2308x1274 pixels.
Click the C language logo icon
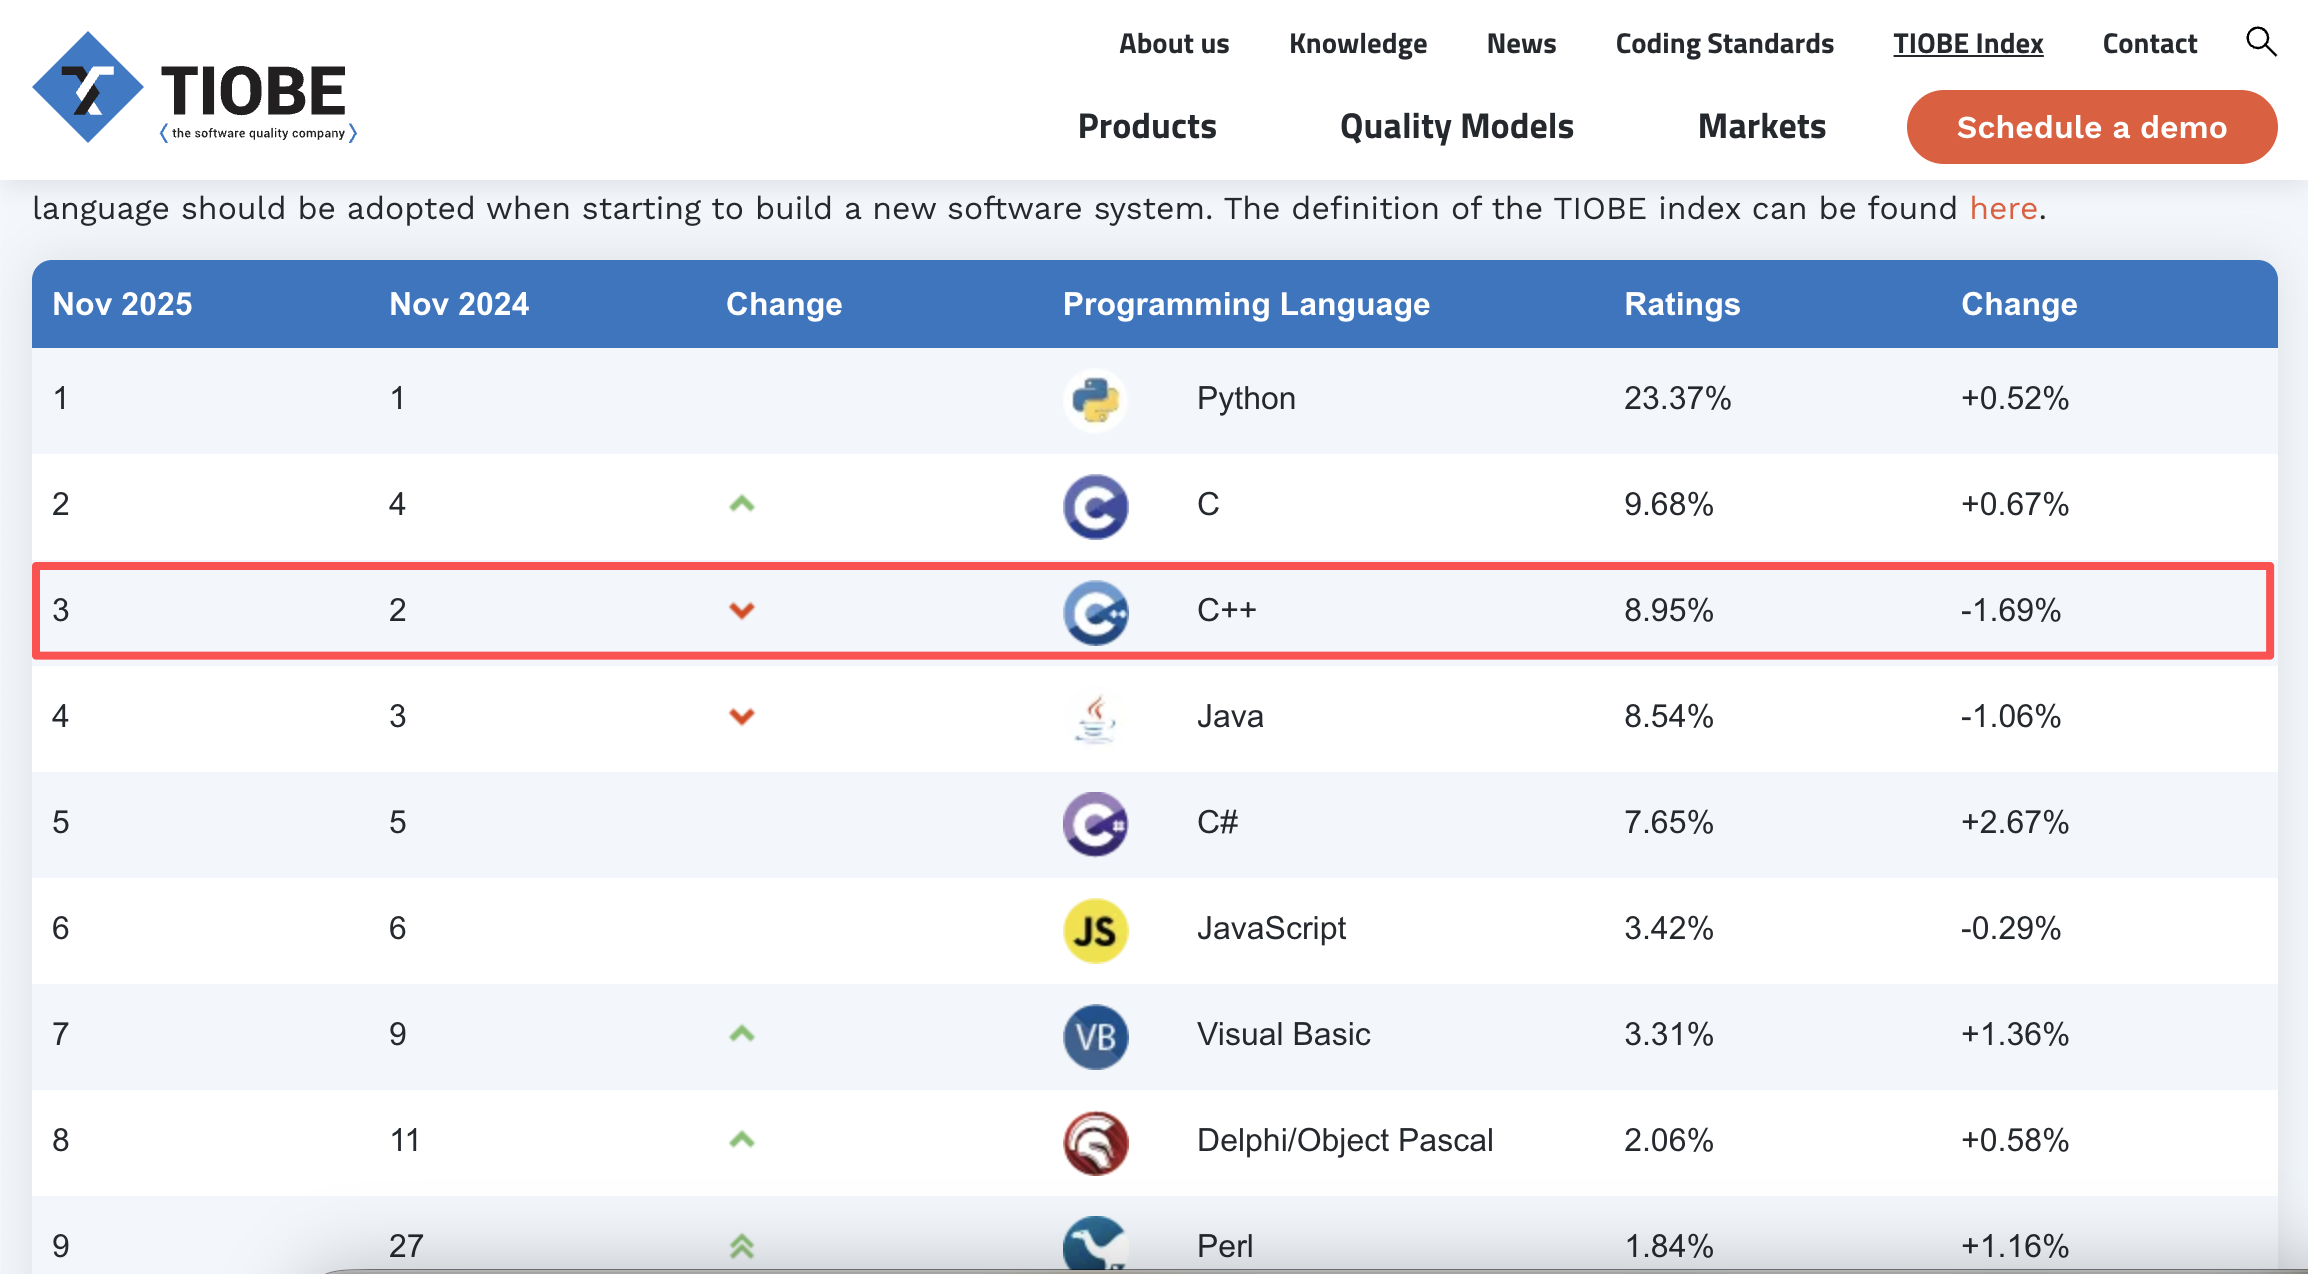(1095, 506)
